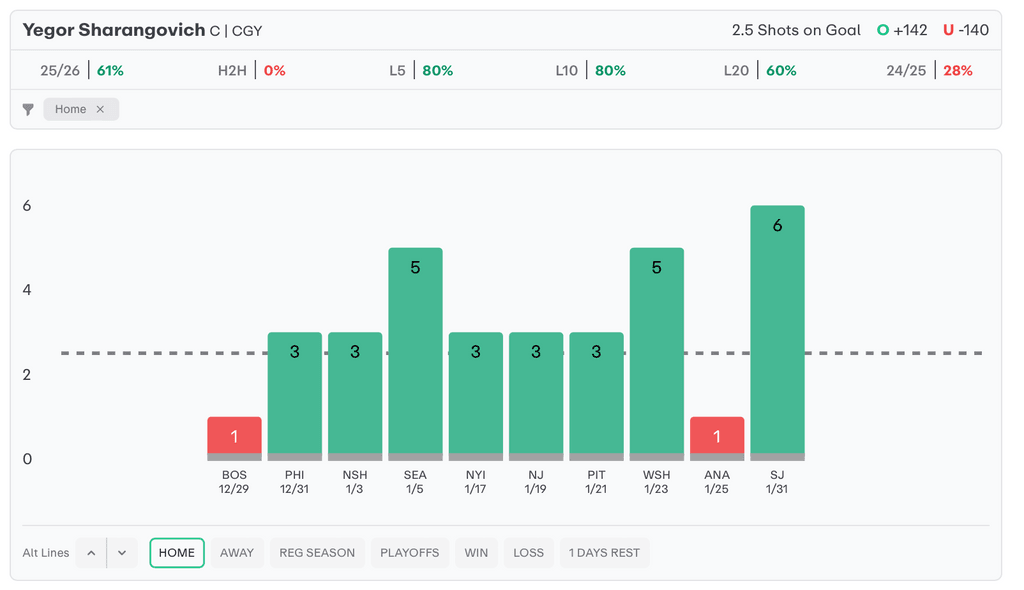Image resolution: width=1024 pixels, height=590 pixels.
Task: Enable the AWAY games filter
Action: (x=237, y=553)
